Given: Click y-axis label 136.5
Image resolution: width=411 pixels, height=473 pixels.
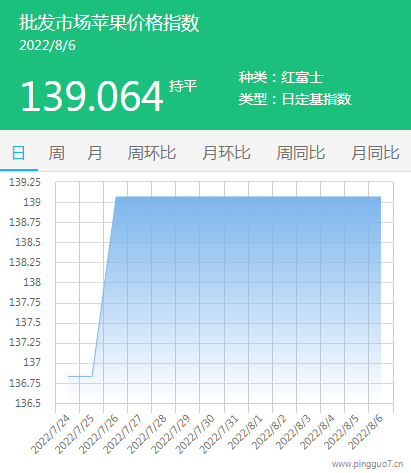Looking at the screenshot, I should (28, 403).
